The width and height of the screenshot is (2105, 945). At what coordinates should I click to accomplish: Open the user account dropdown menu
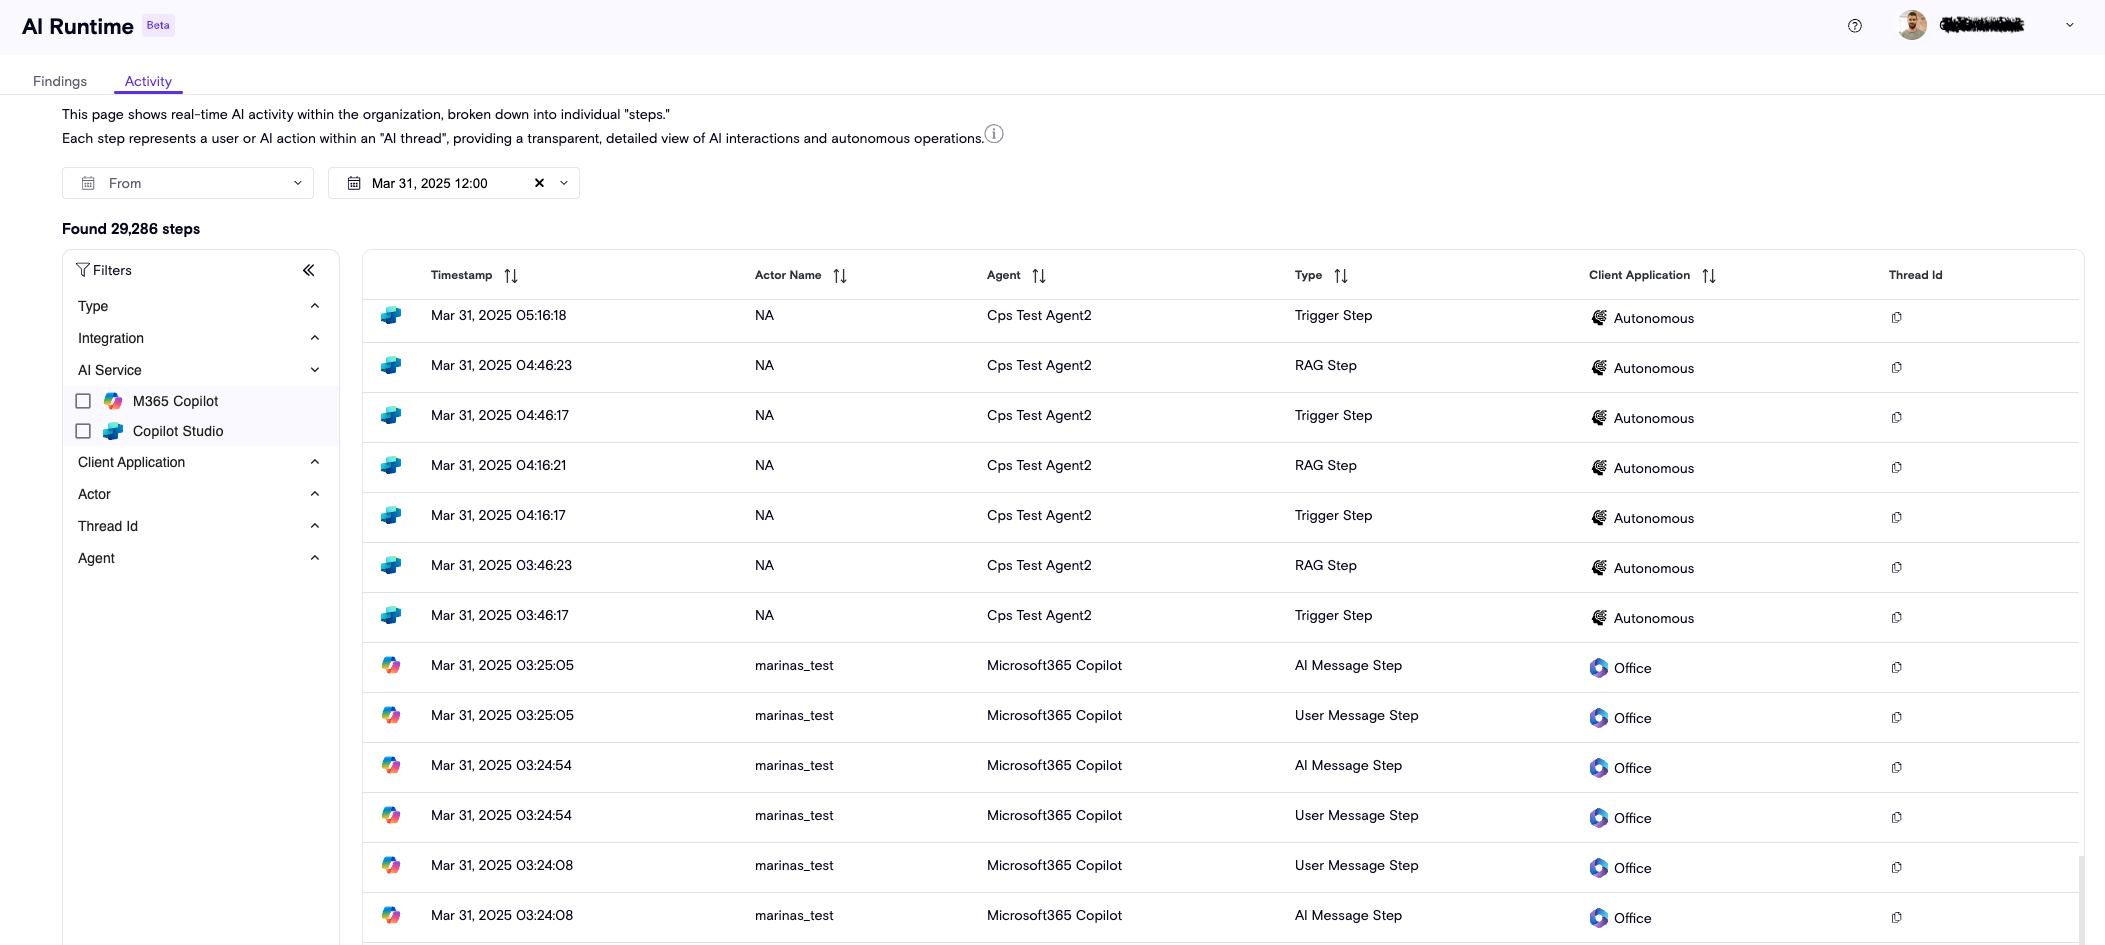pos(2069,26)
